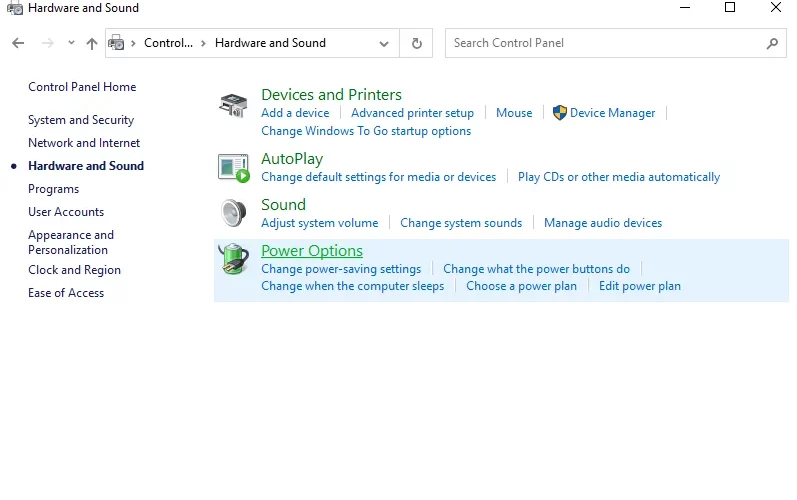Click the search magnifier icon

772,43
